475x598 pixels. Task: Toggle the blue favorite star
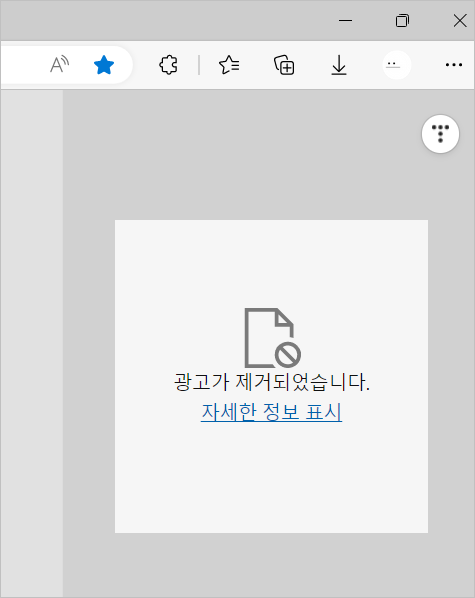click(x=104, y=65)
